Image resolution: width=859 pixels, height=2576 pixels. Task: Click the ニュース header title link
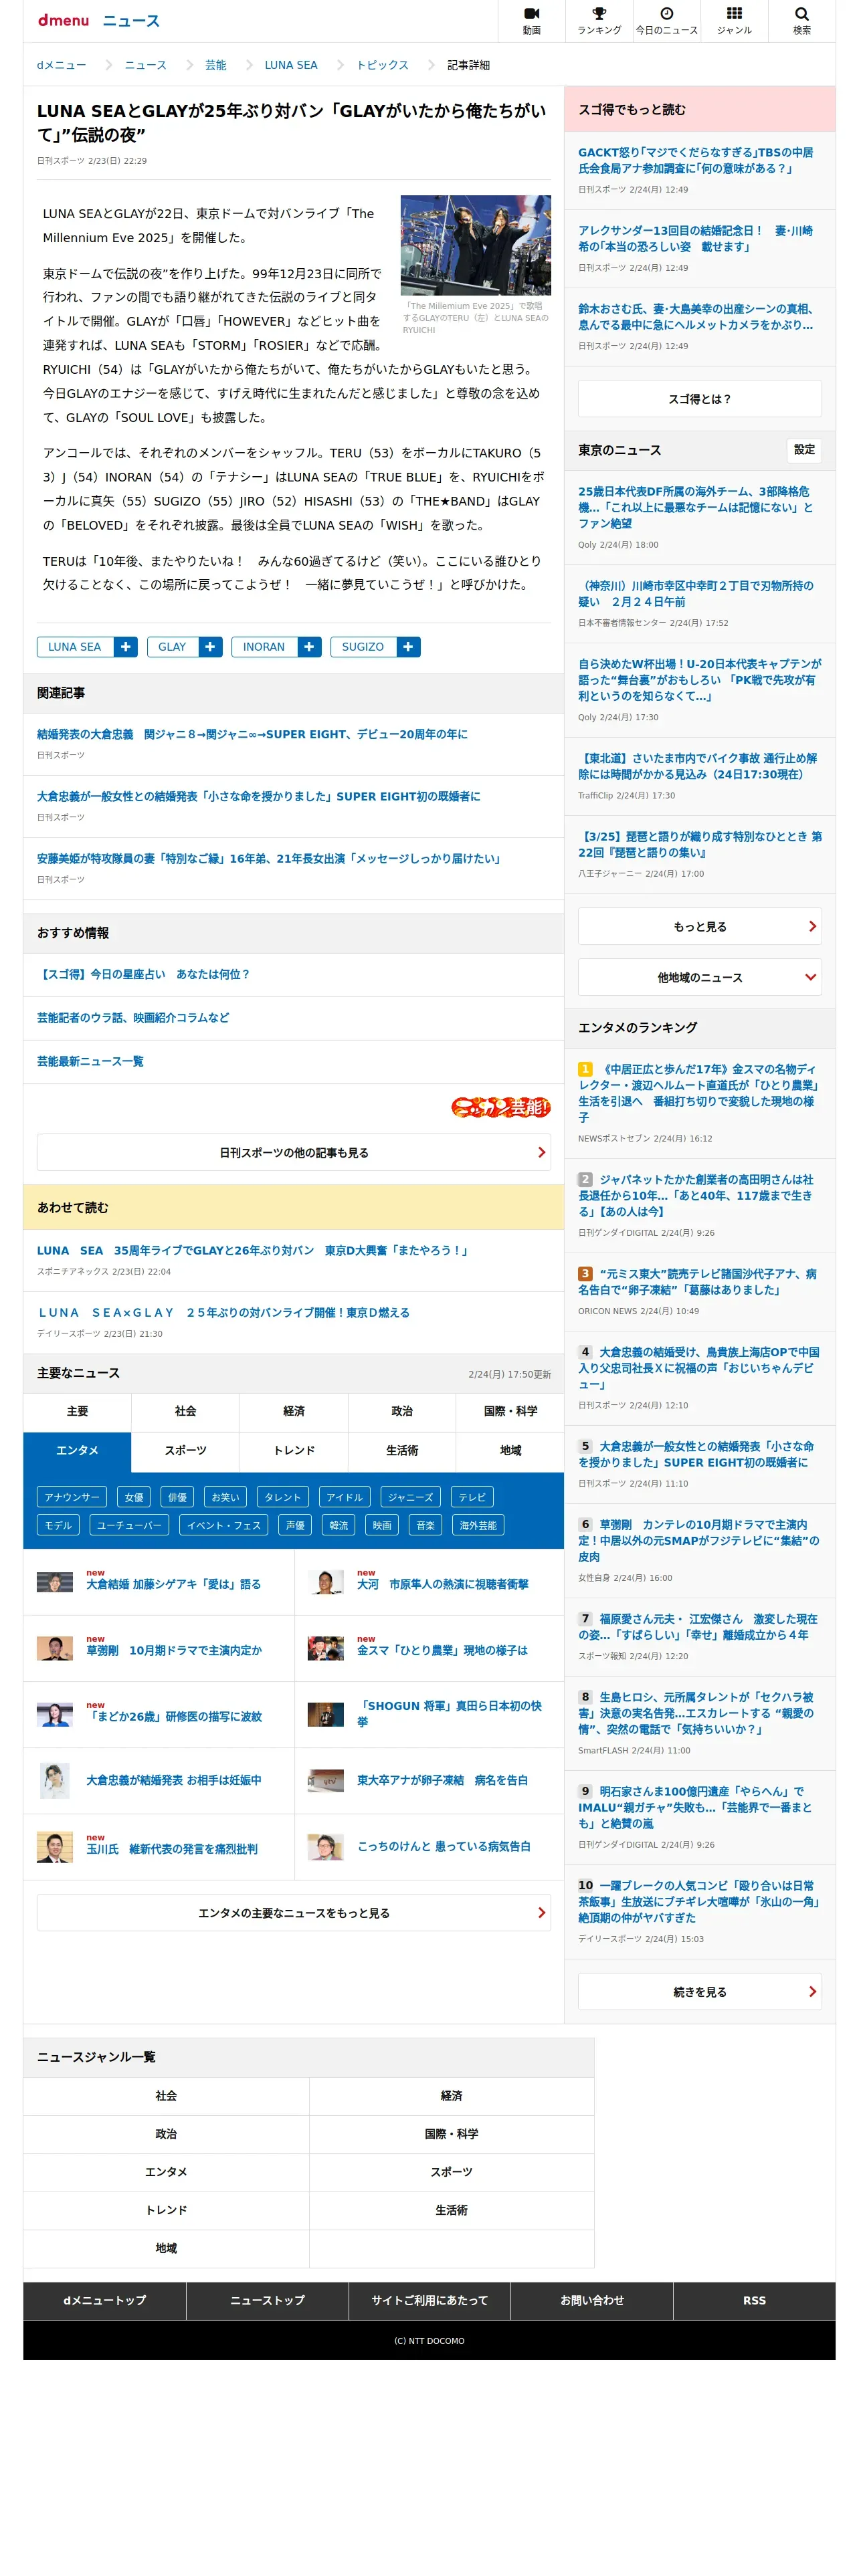(x=131, y=21)
